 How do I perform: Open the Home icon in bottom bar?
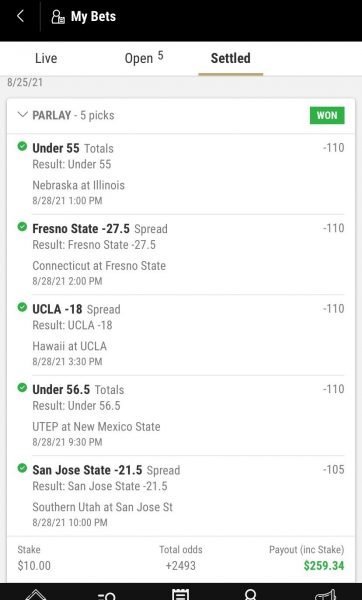(36, 595)
